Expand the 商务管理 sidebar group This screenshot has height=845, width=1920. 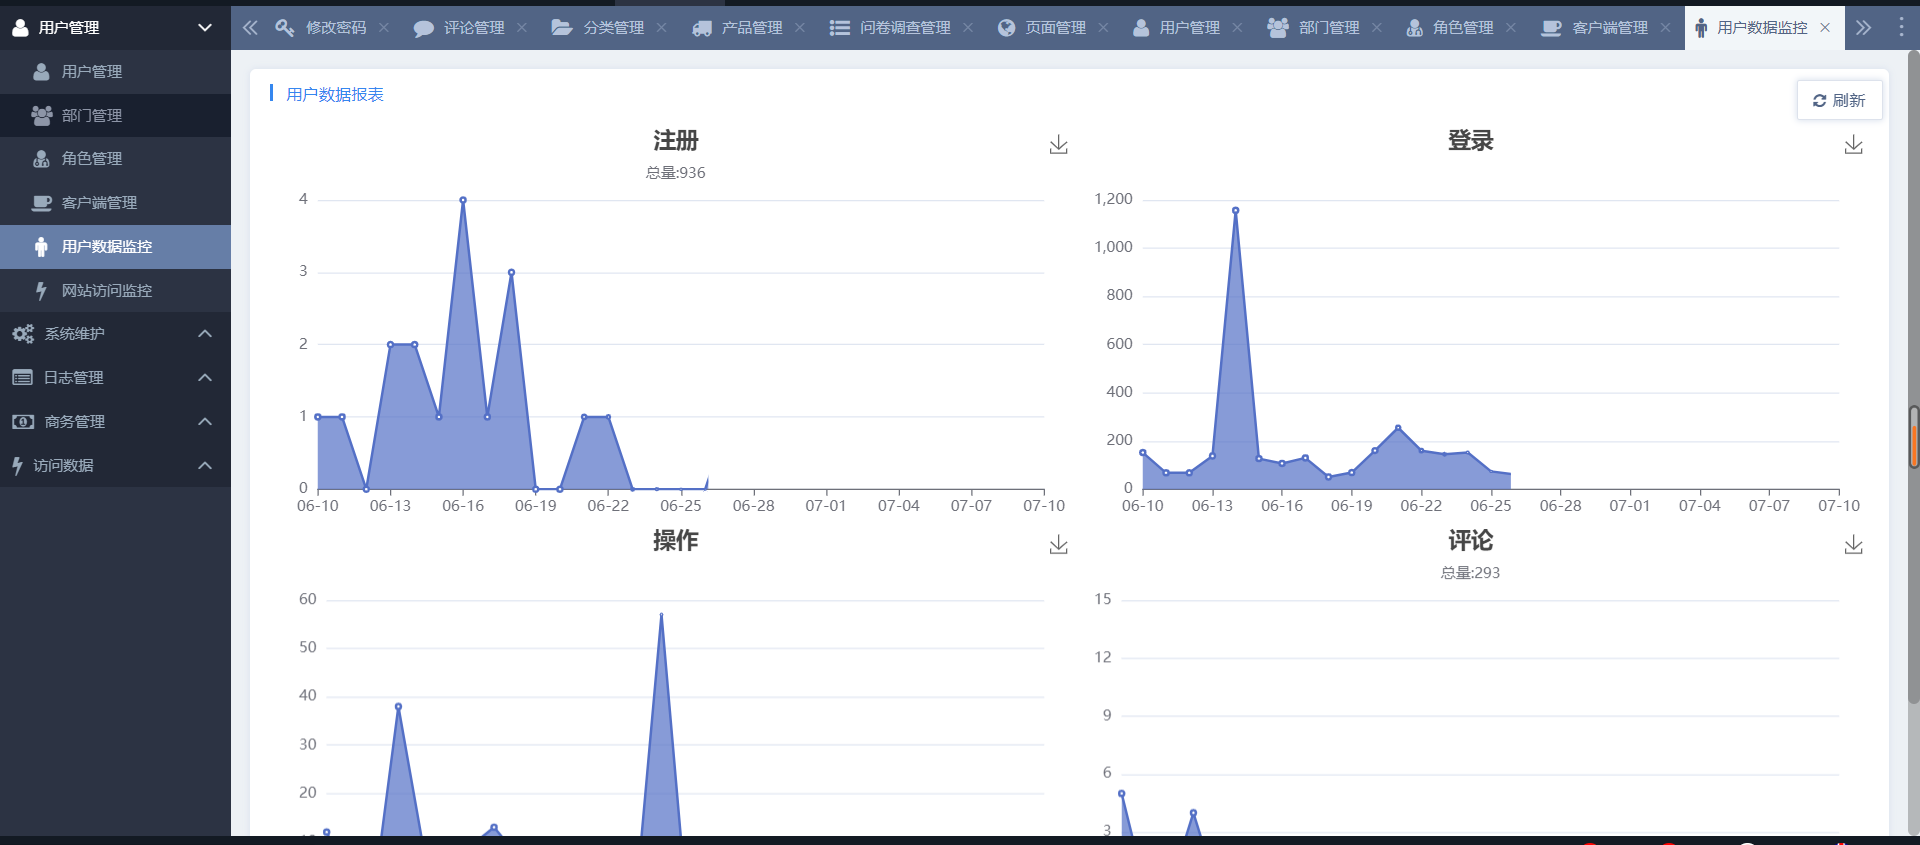coord(115,422)
